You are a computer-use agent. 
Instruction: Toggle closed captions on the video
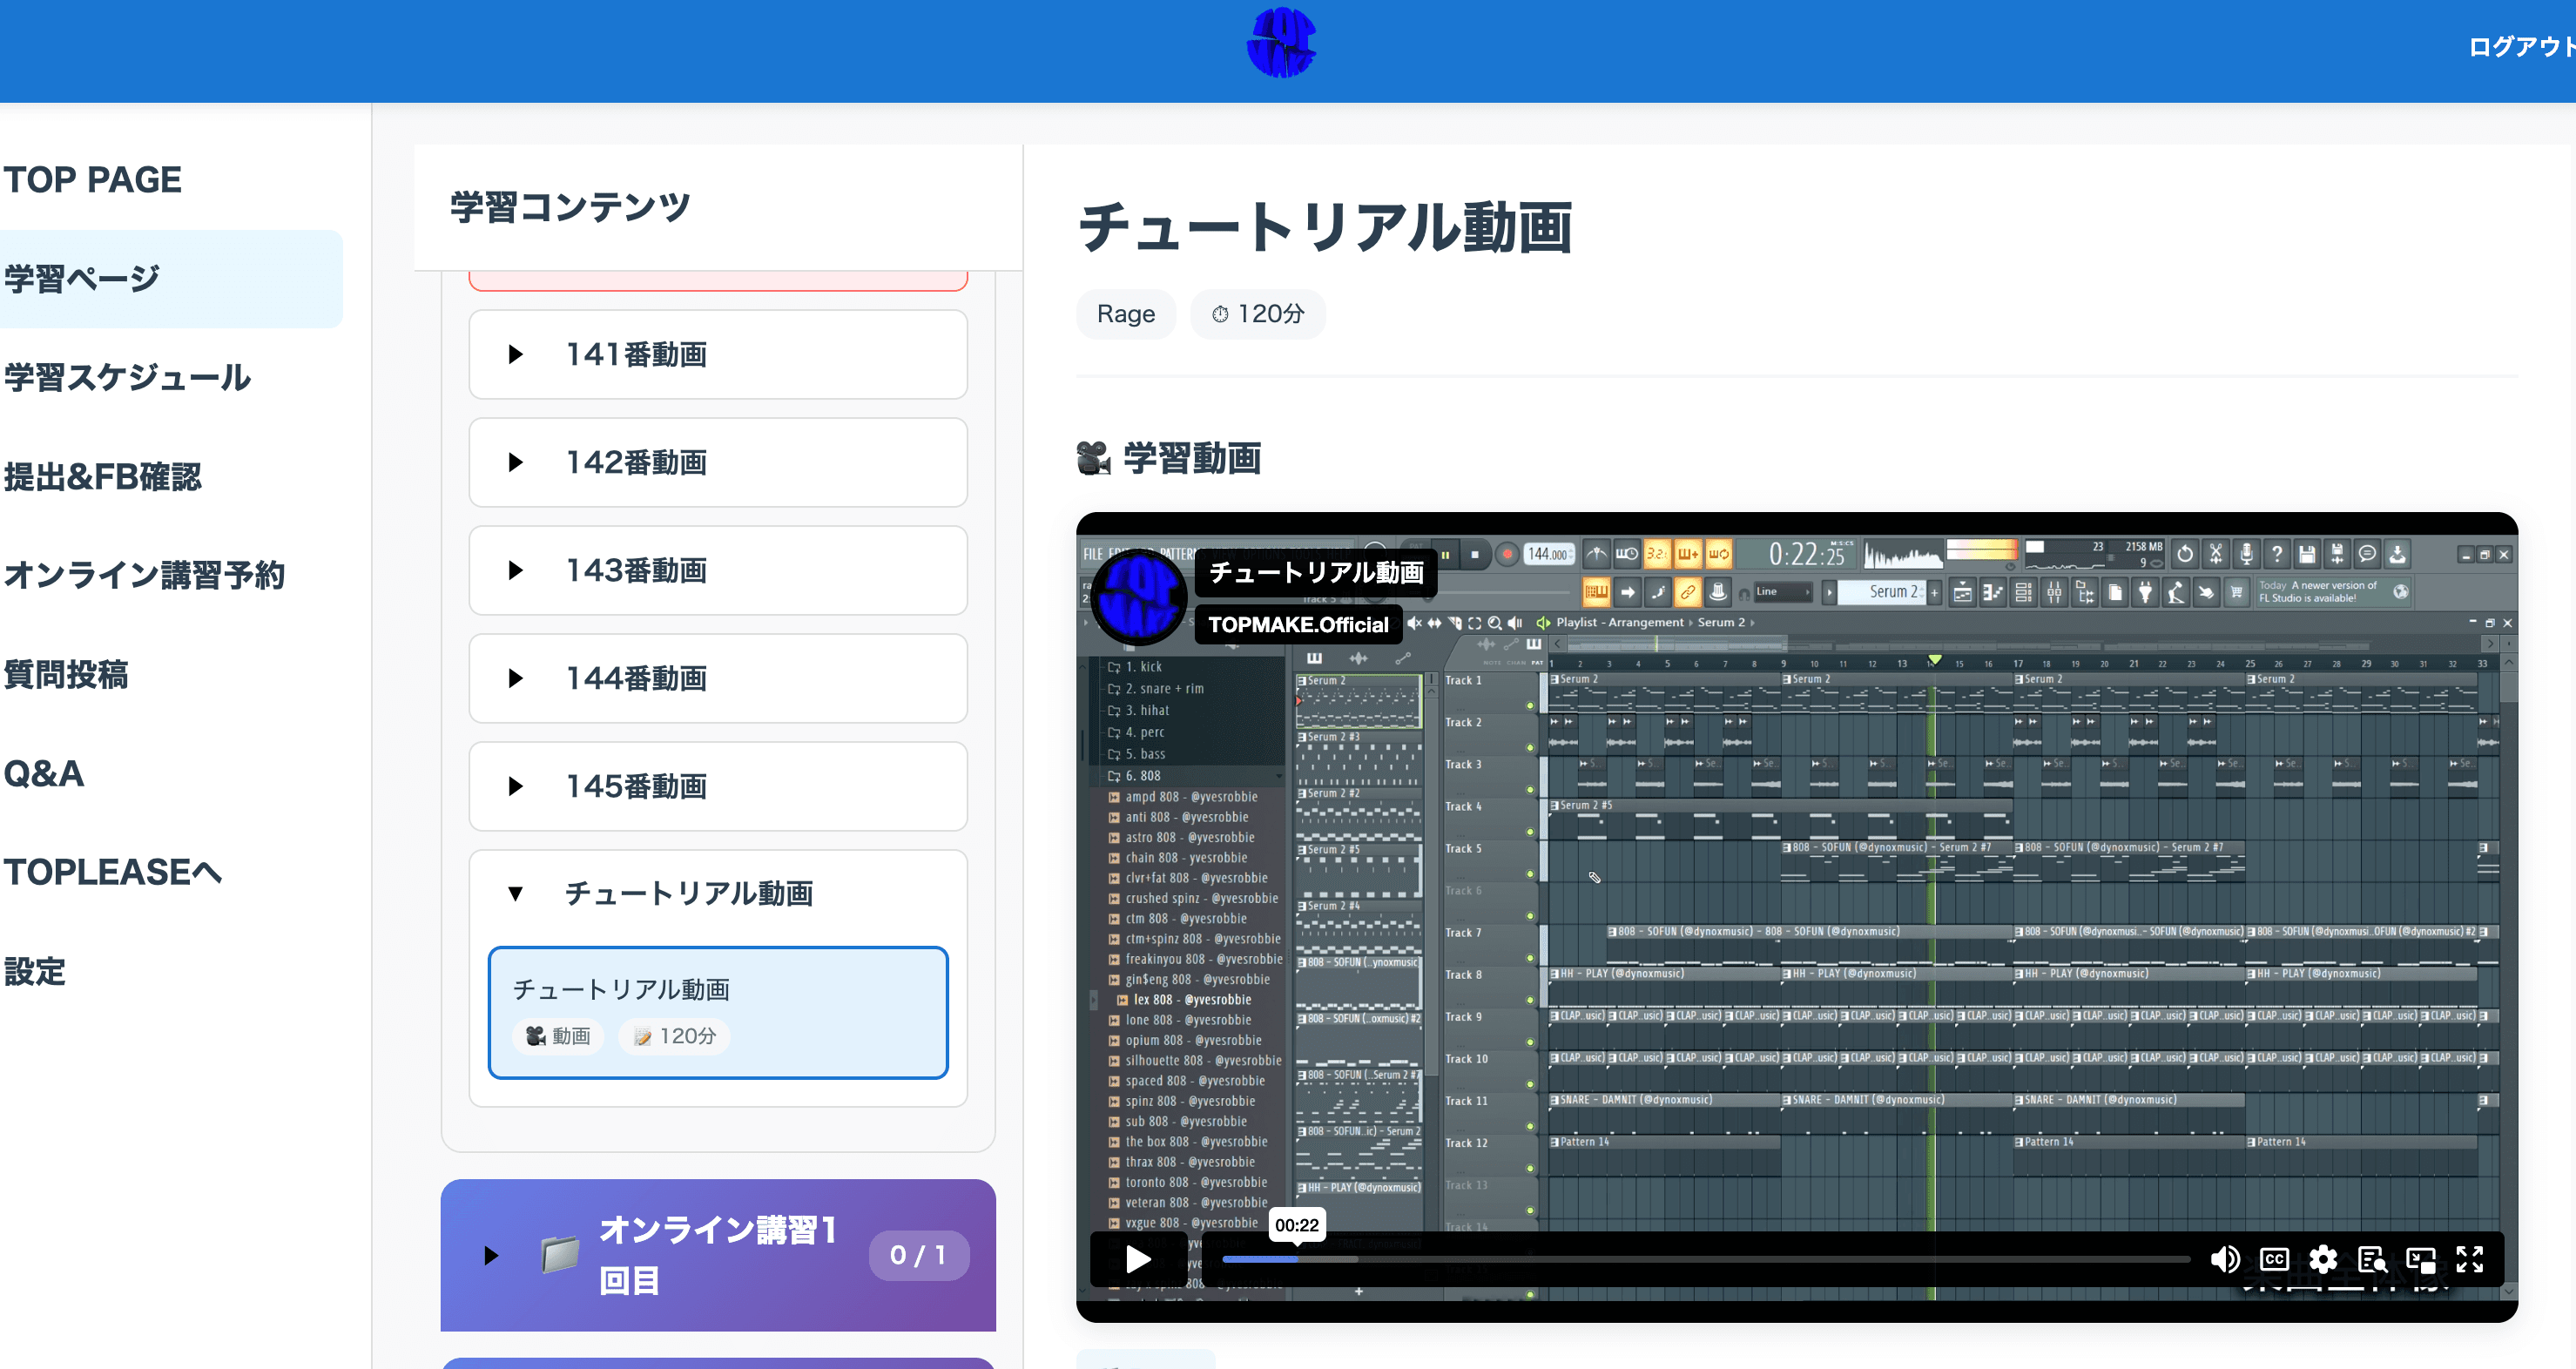coord(2274,1260)
